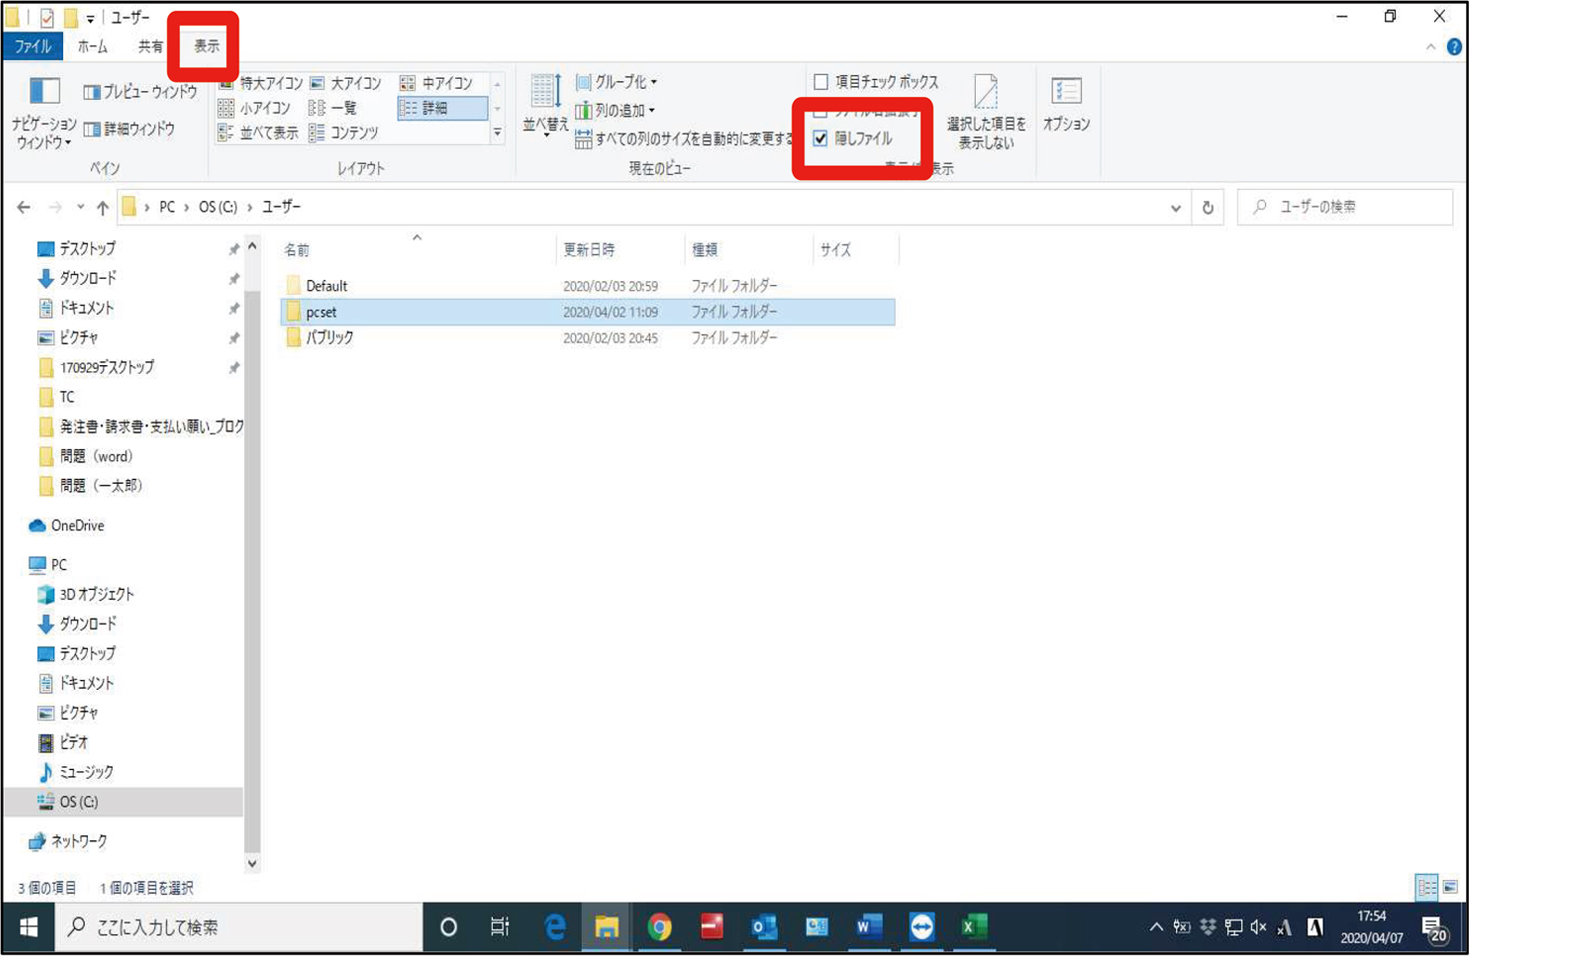The image size is (1570, 957).
Task: Click 選択した項目を表示しない icon
Action: 985,94
